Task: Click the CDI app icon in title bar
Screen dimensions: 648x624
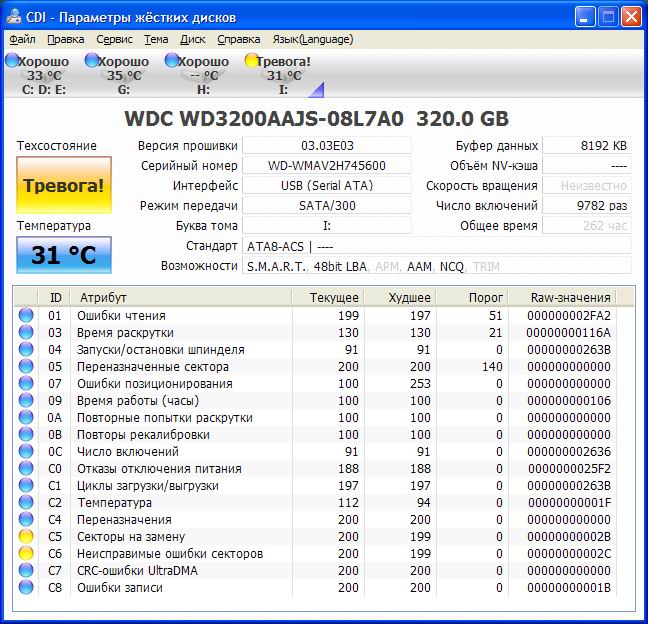Action: 14,17
